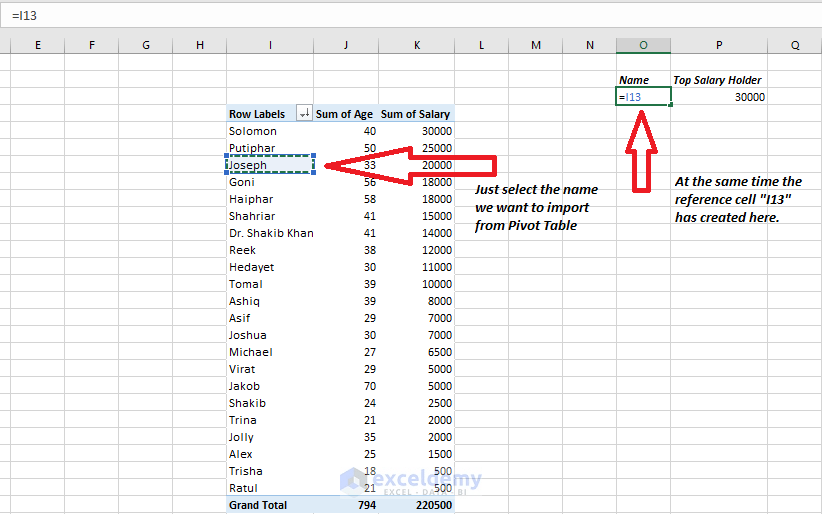The image size is (822, 514).
Task: Select column H header
Action: [x=200, y=45]
